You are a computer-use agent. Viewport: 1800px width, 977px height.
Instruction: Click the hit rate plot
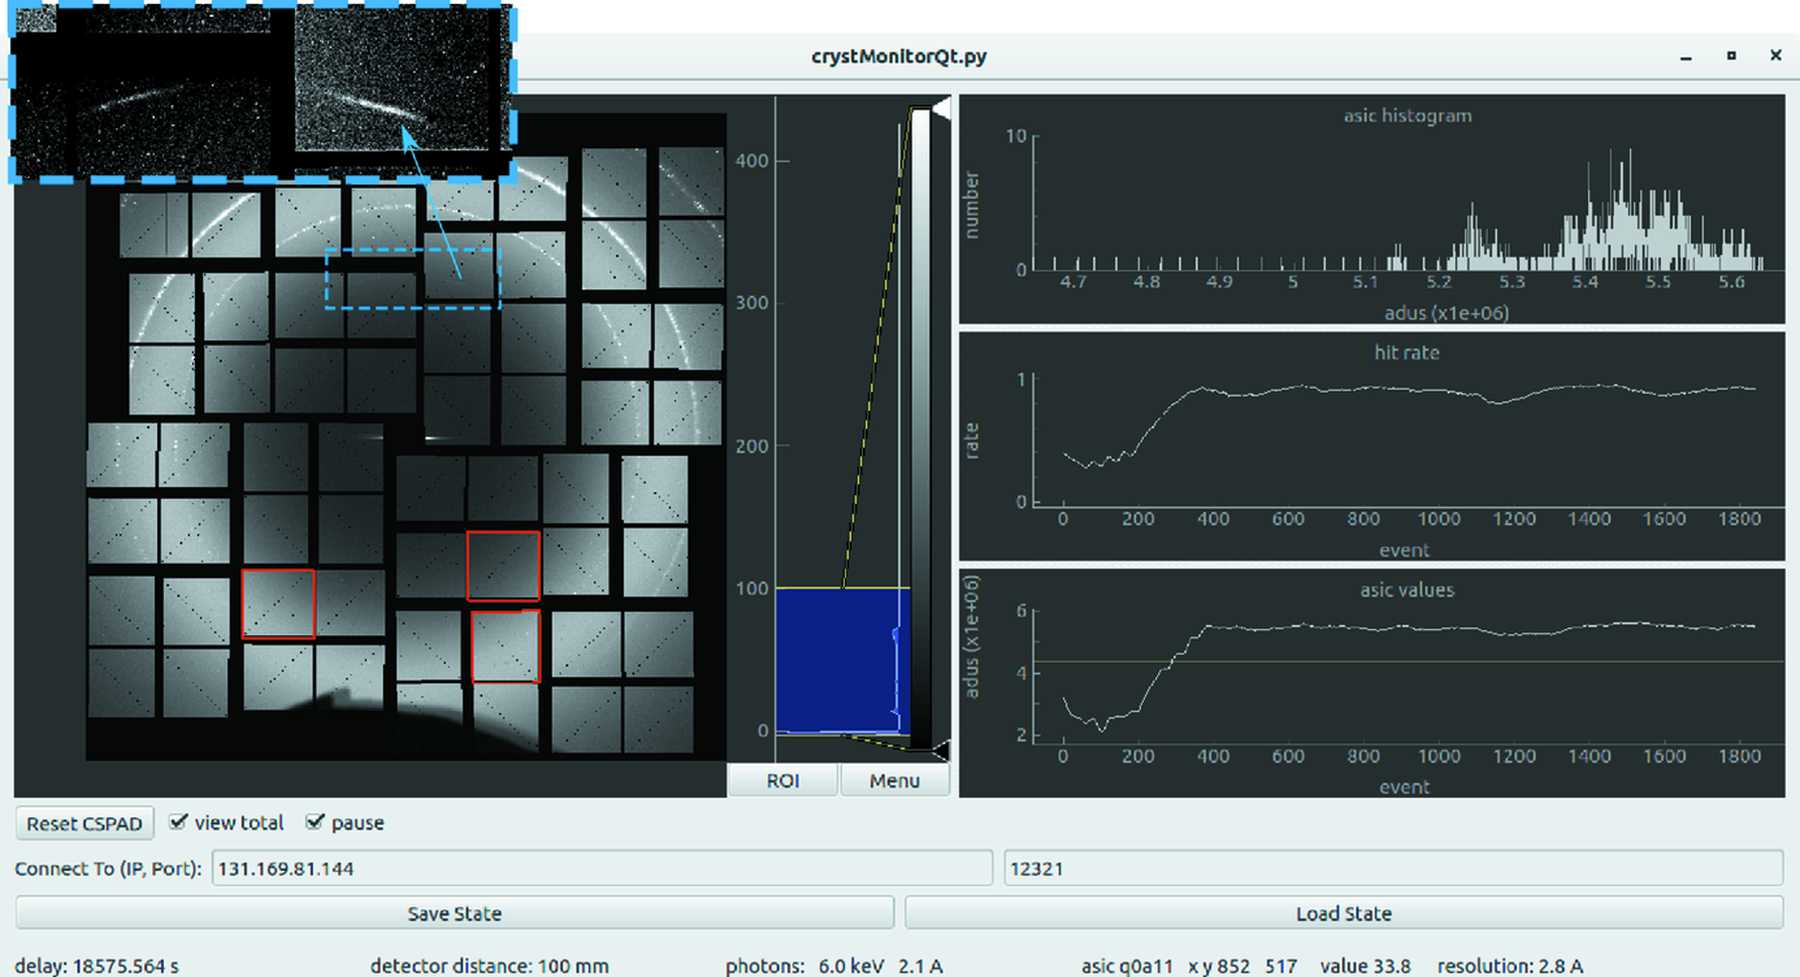tap(1372, 446)
